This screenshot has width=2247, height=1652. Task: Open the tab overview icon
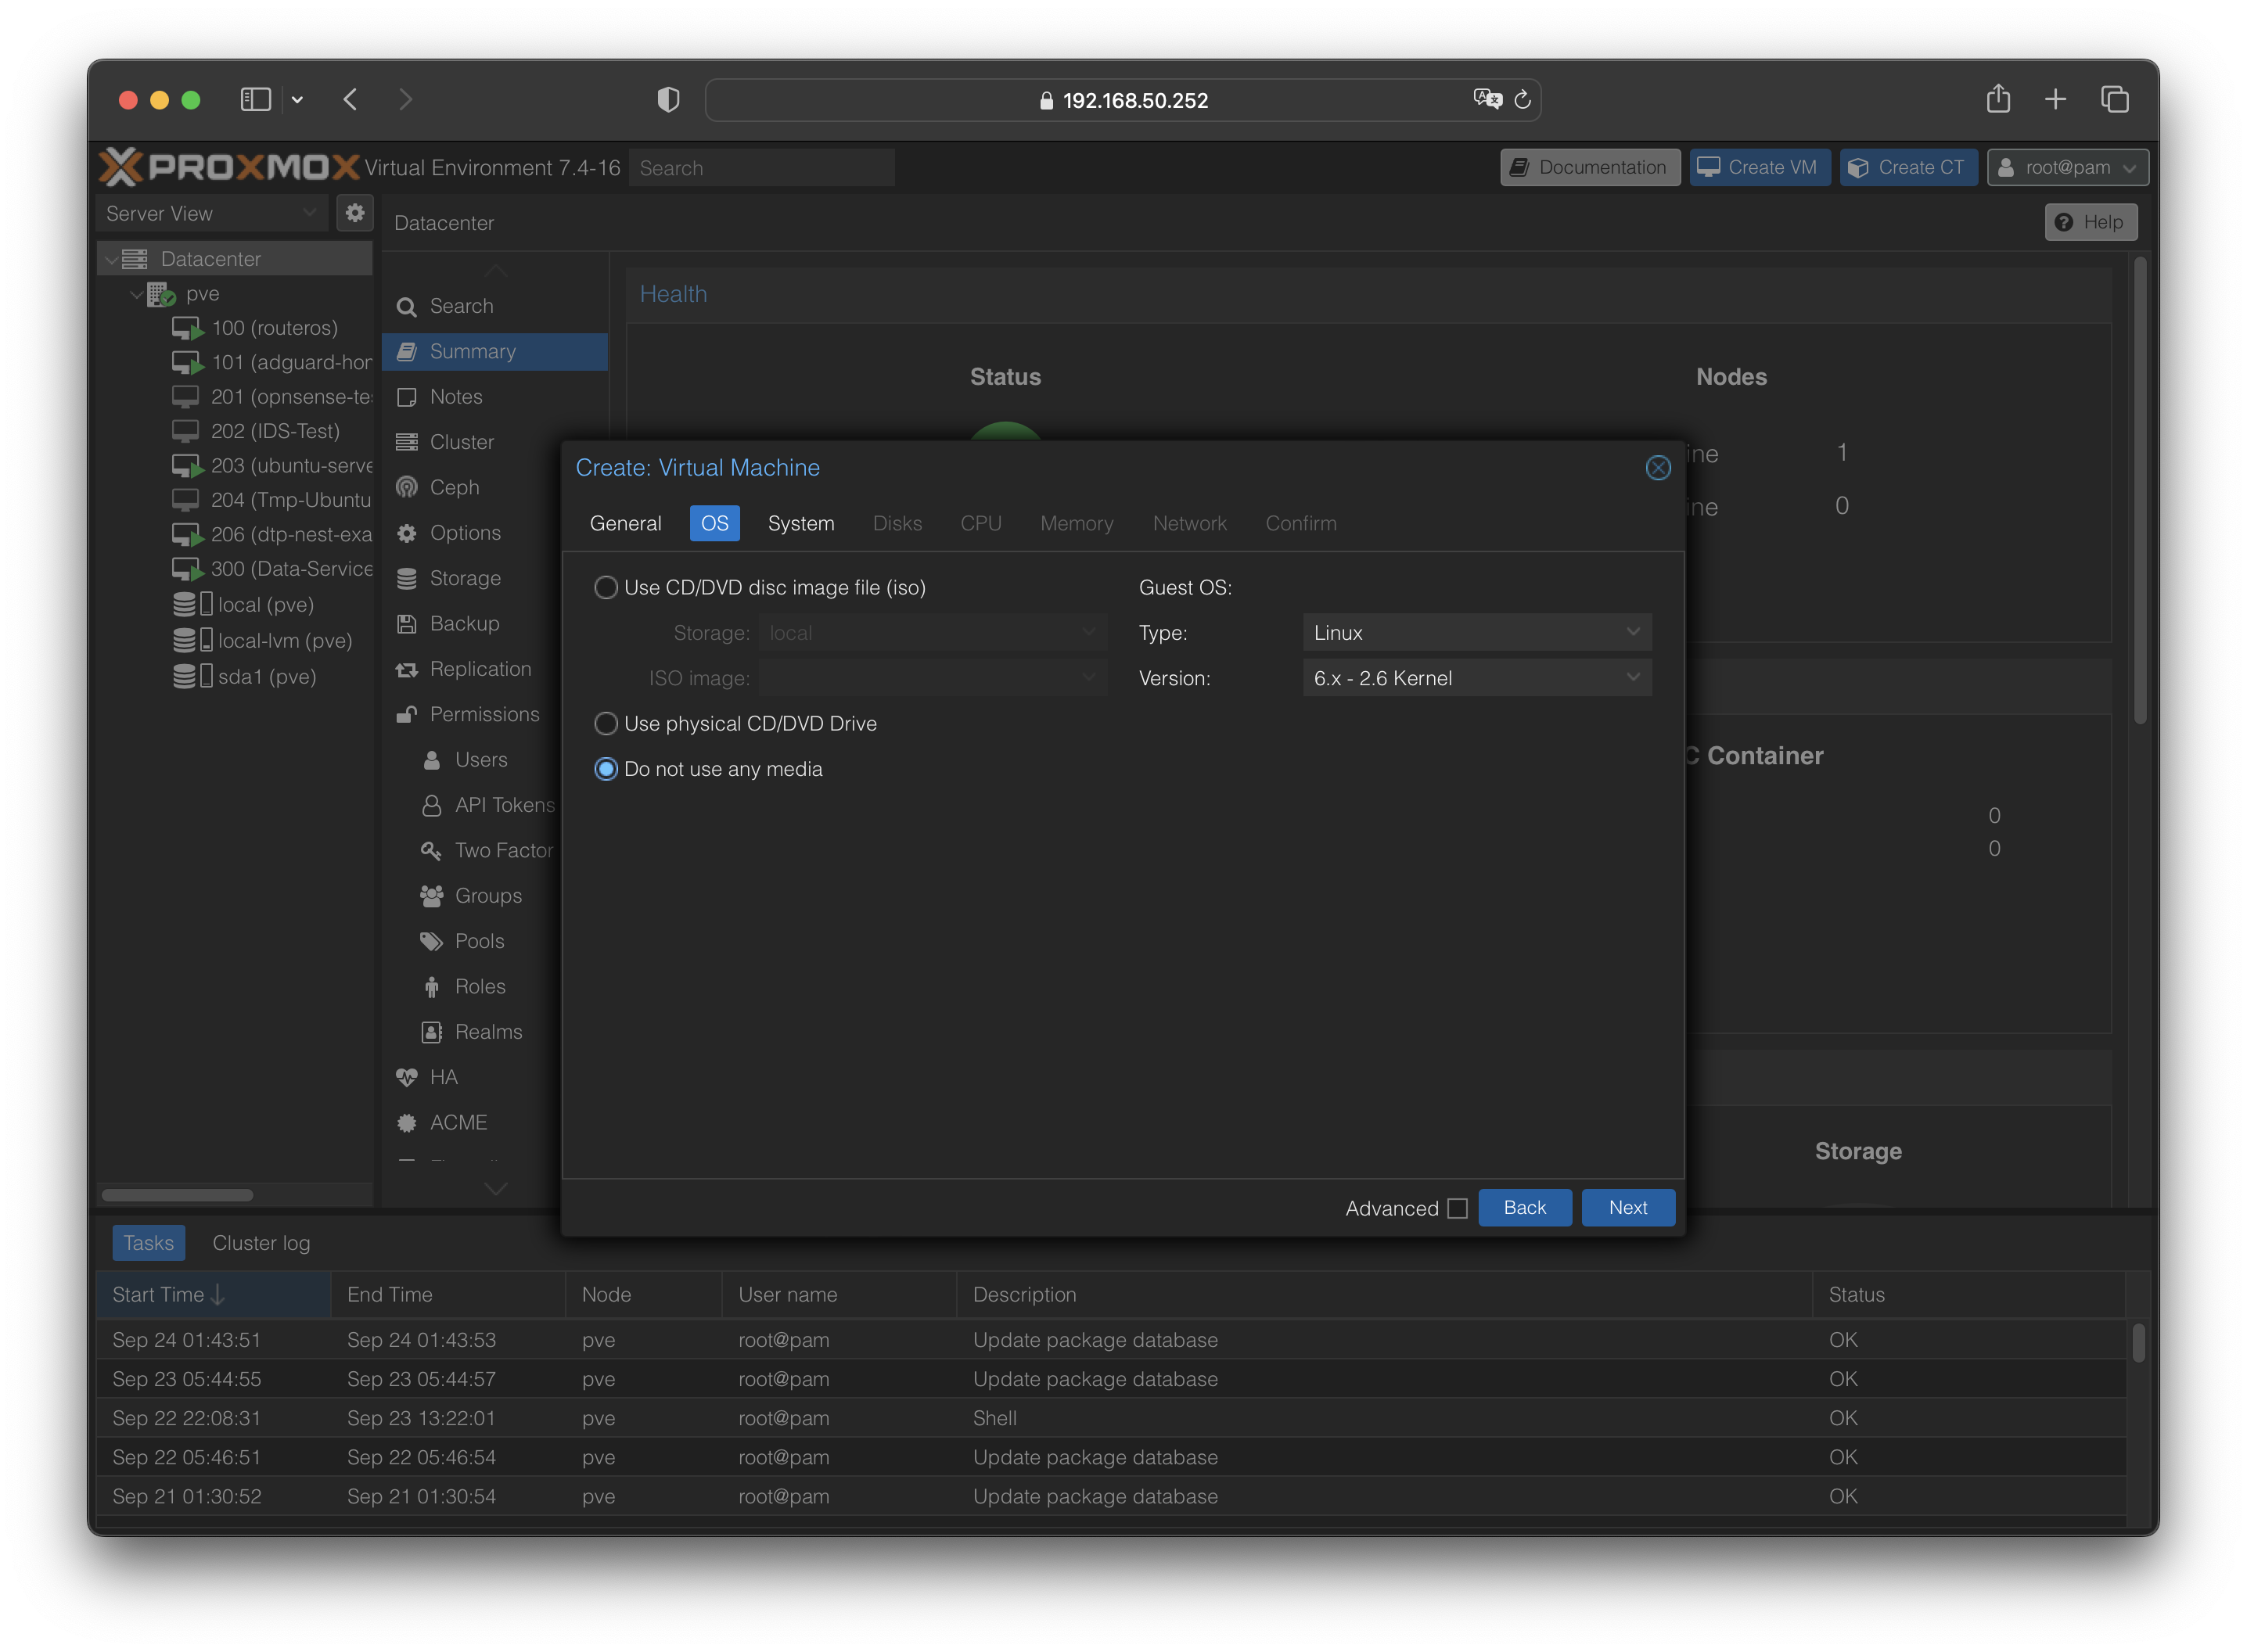coord(2114,99)
